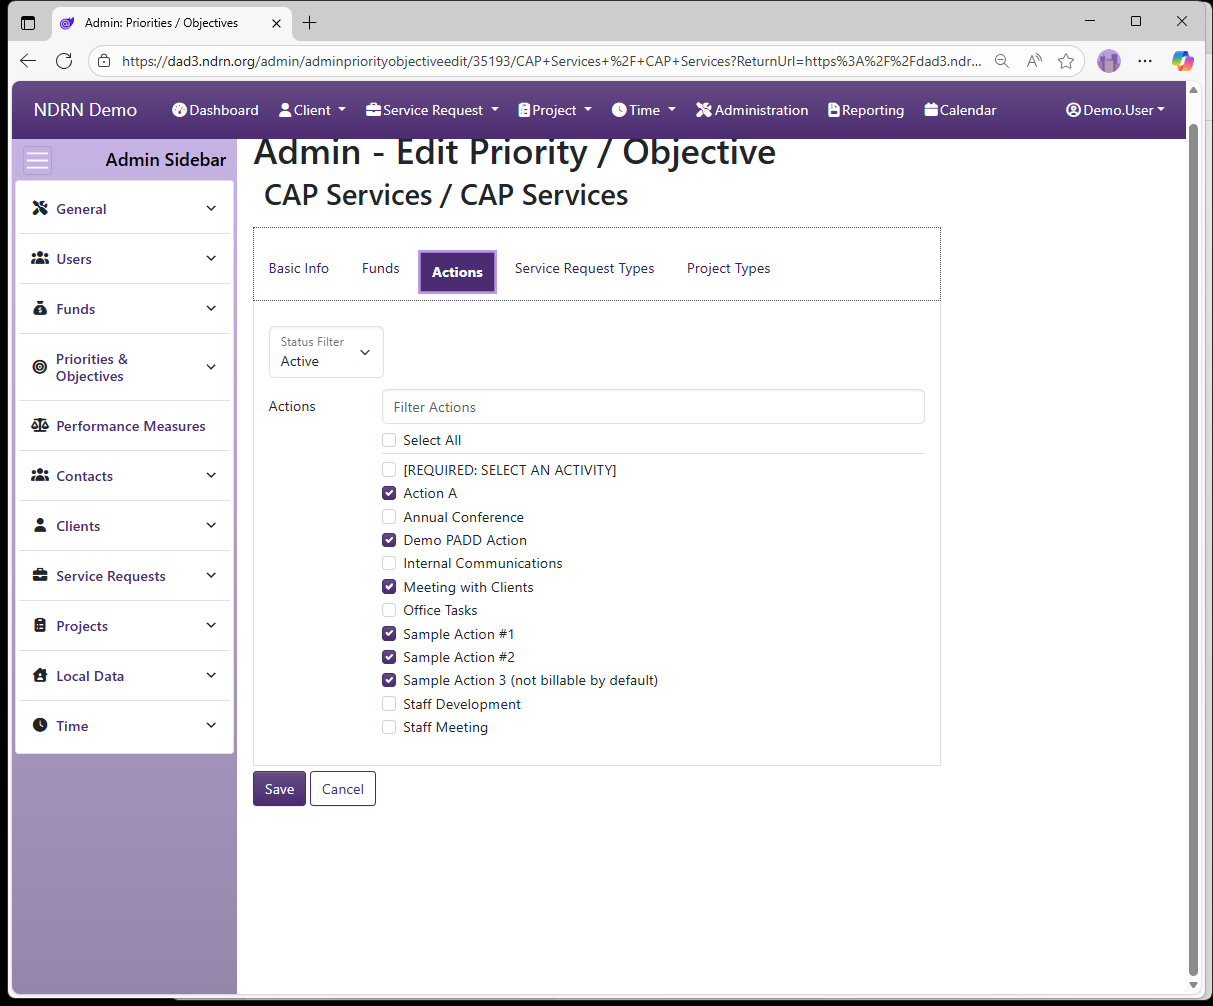Click the Users group icon in sidebar
The image size is (1213, 1006).
[x=40, y=259]
